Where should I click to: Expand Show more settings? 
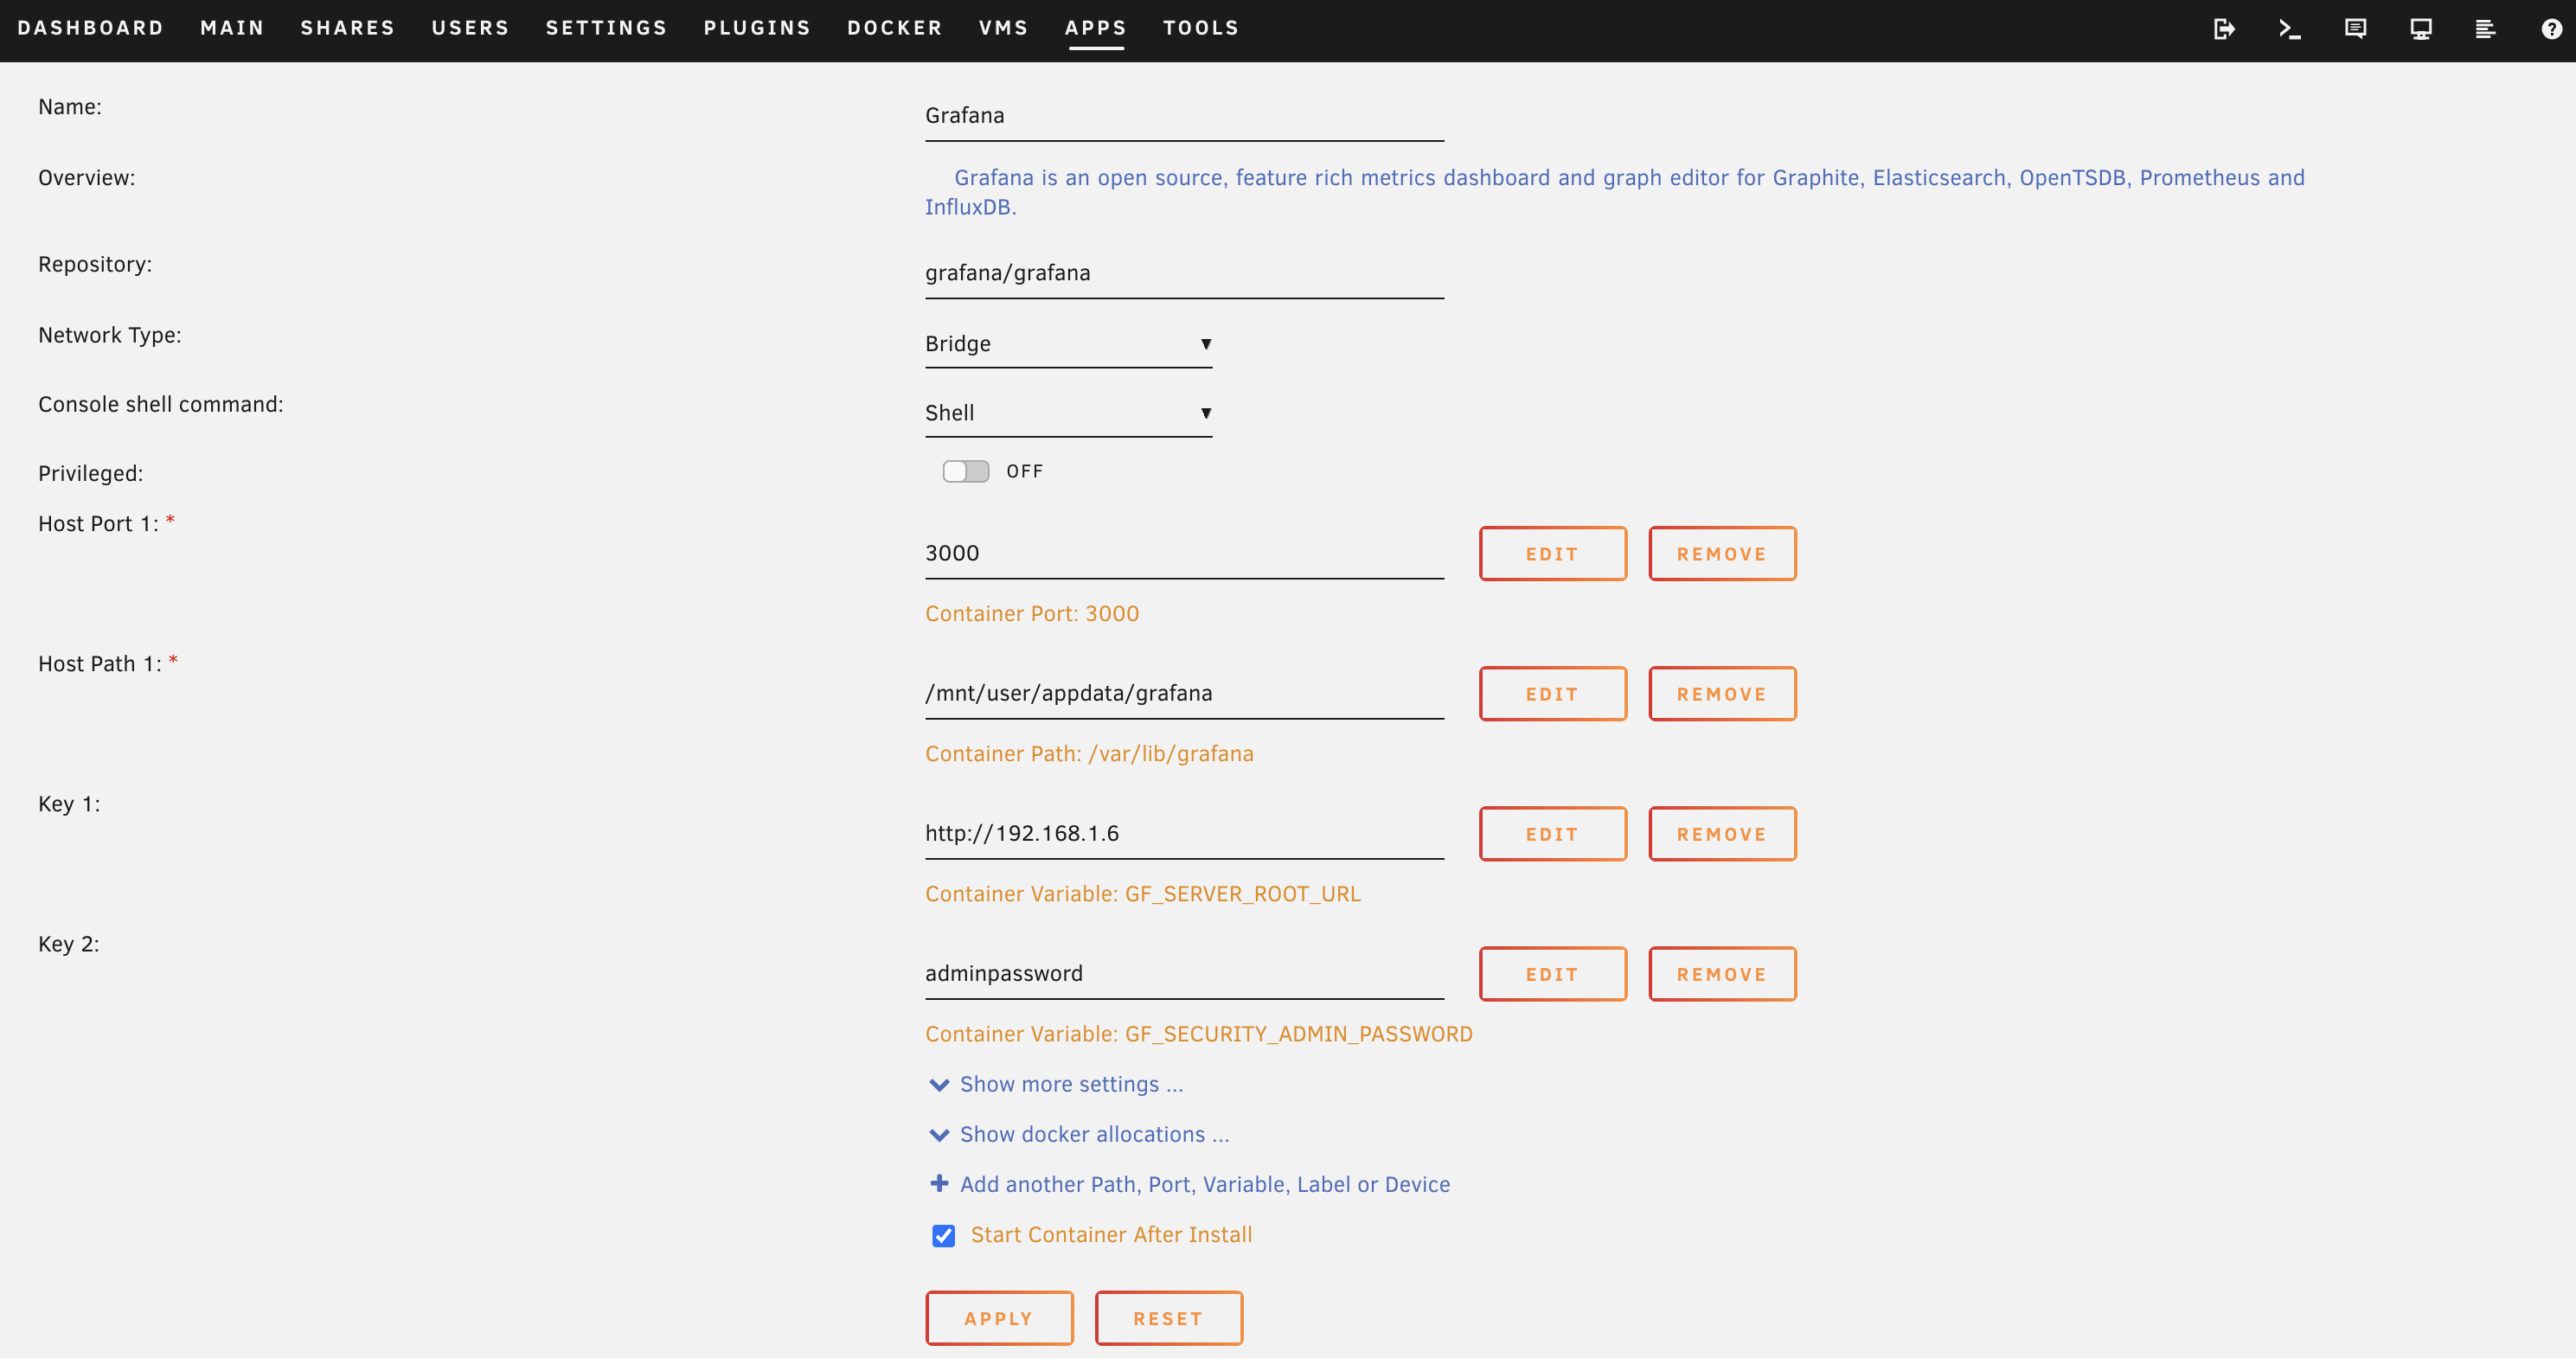point(1070,1084)
